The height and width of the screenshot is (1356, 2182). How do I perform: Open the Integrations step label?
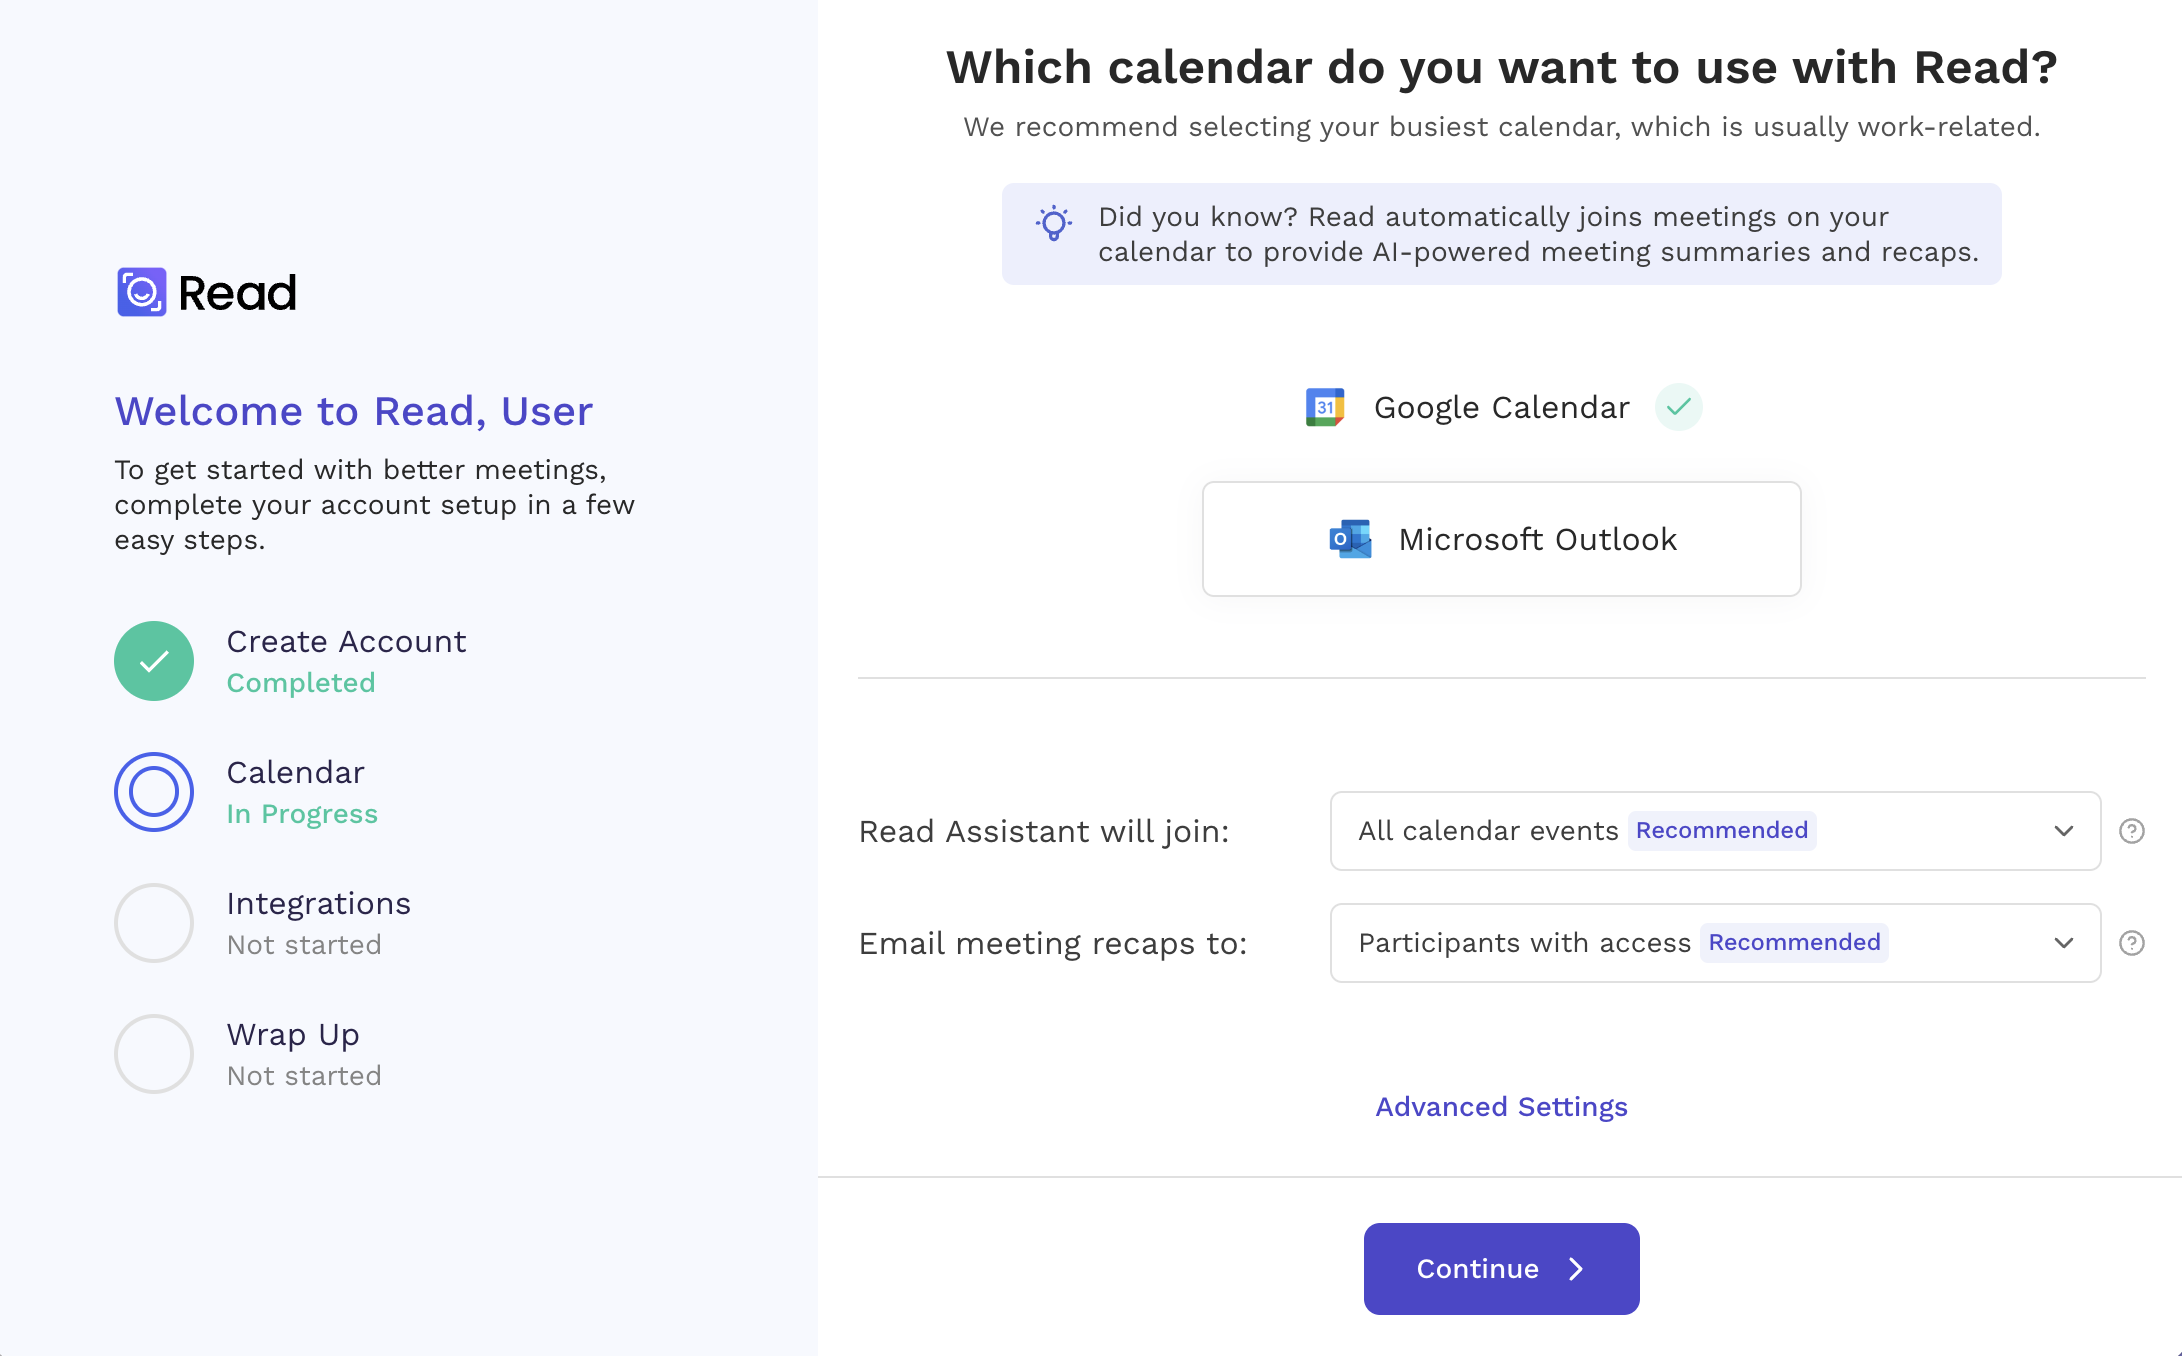pos(318,904)
